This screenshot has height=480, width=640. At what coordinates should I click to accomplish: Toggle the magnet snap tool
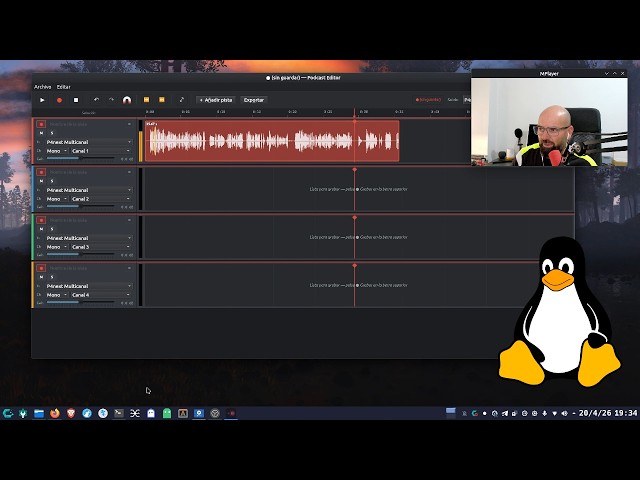click(x=127, y=100)
